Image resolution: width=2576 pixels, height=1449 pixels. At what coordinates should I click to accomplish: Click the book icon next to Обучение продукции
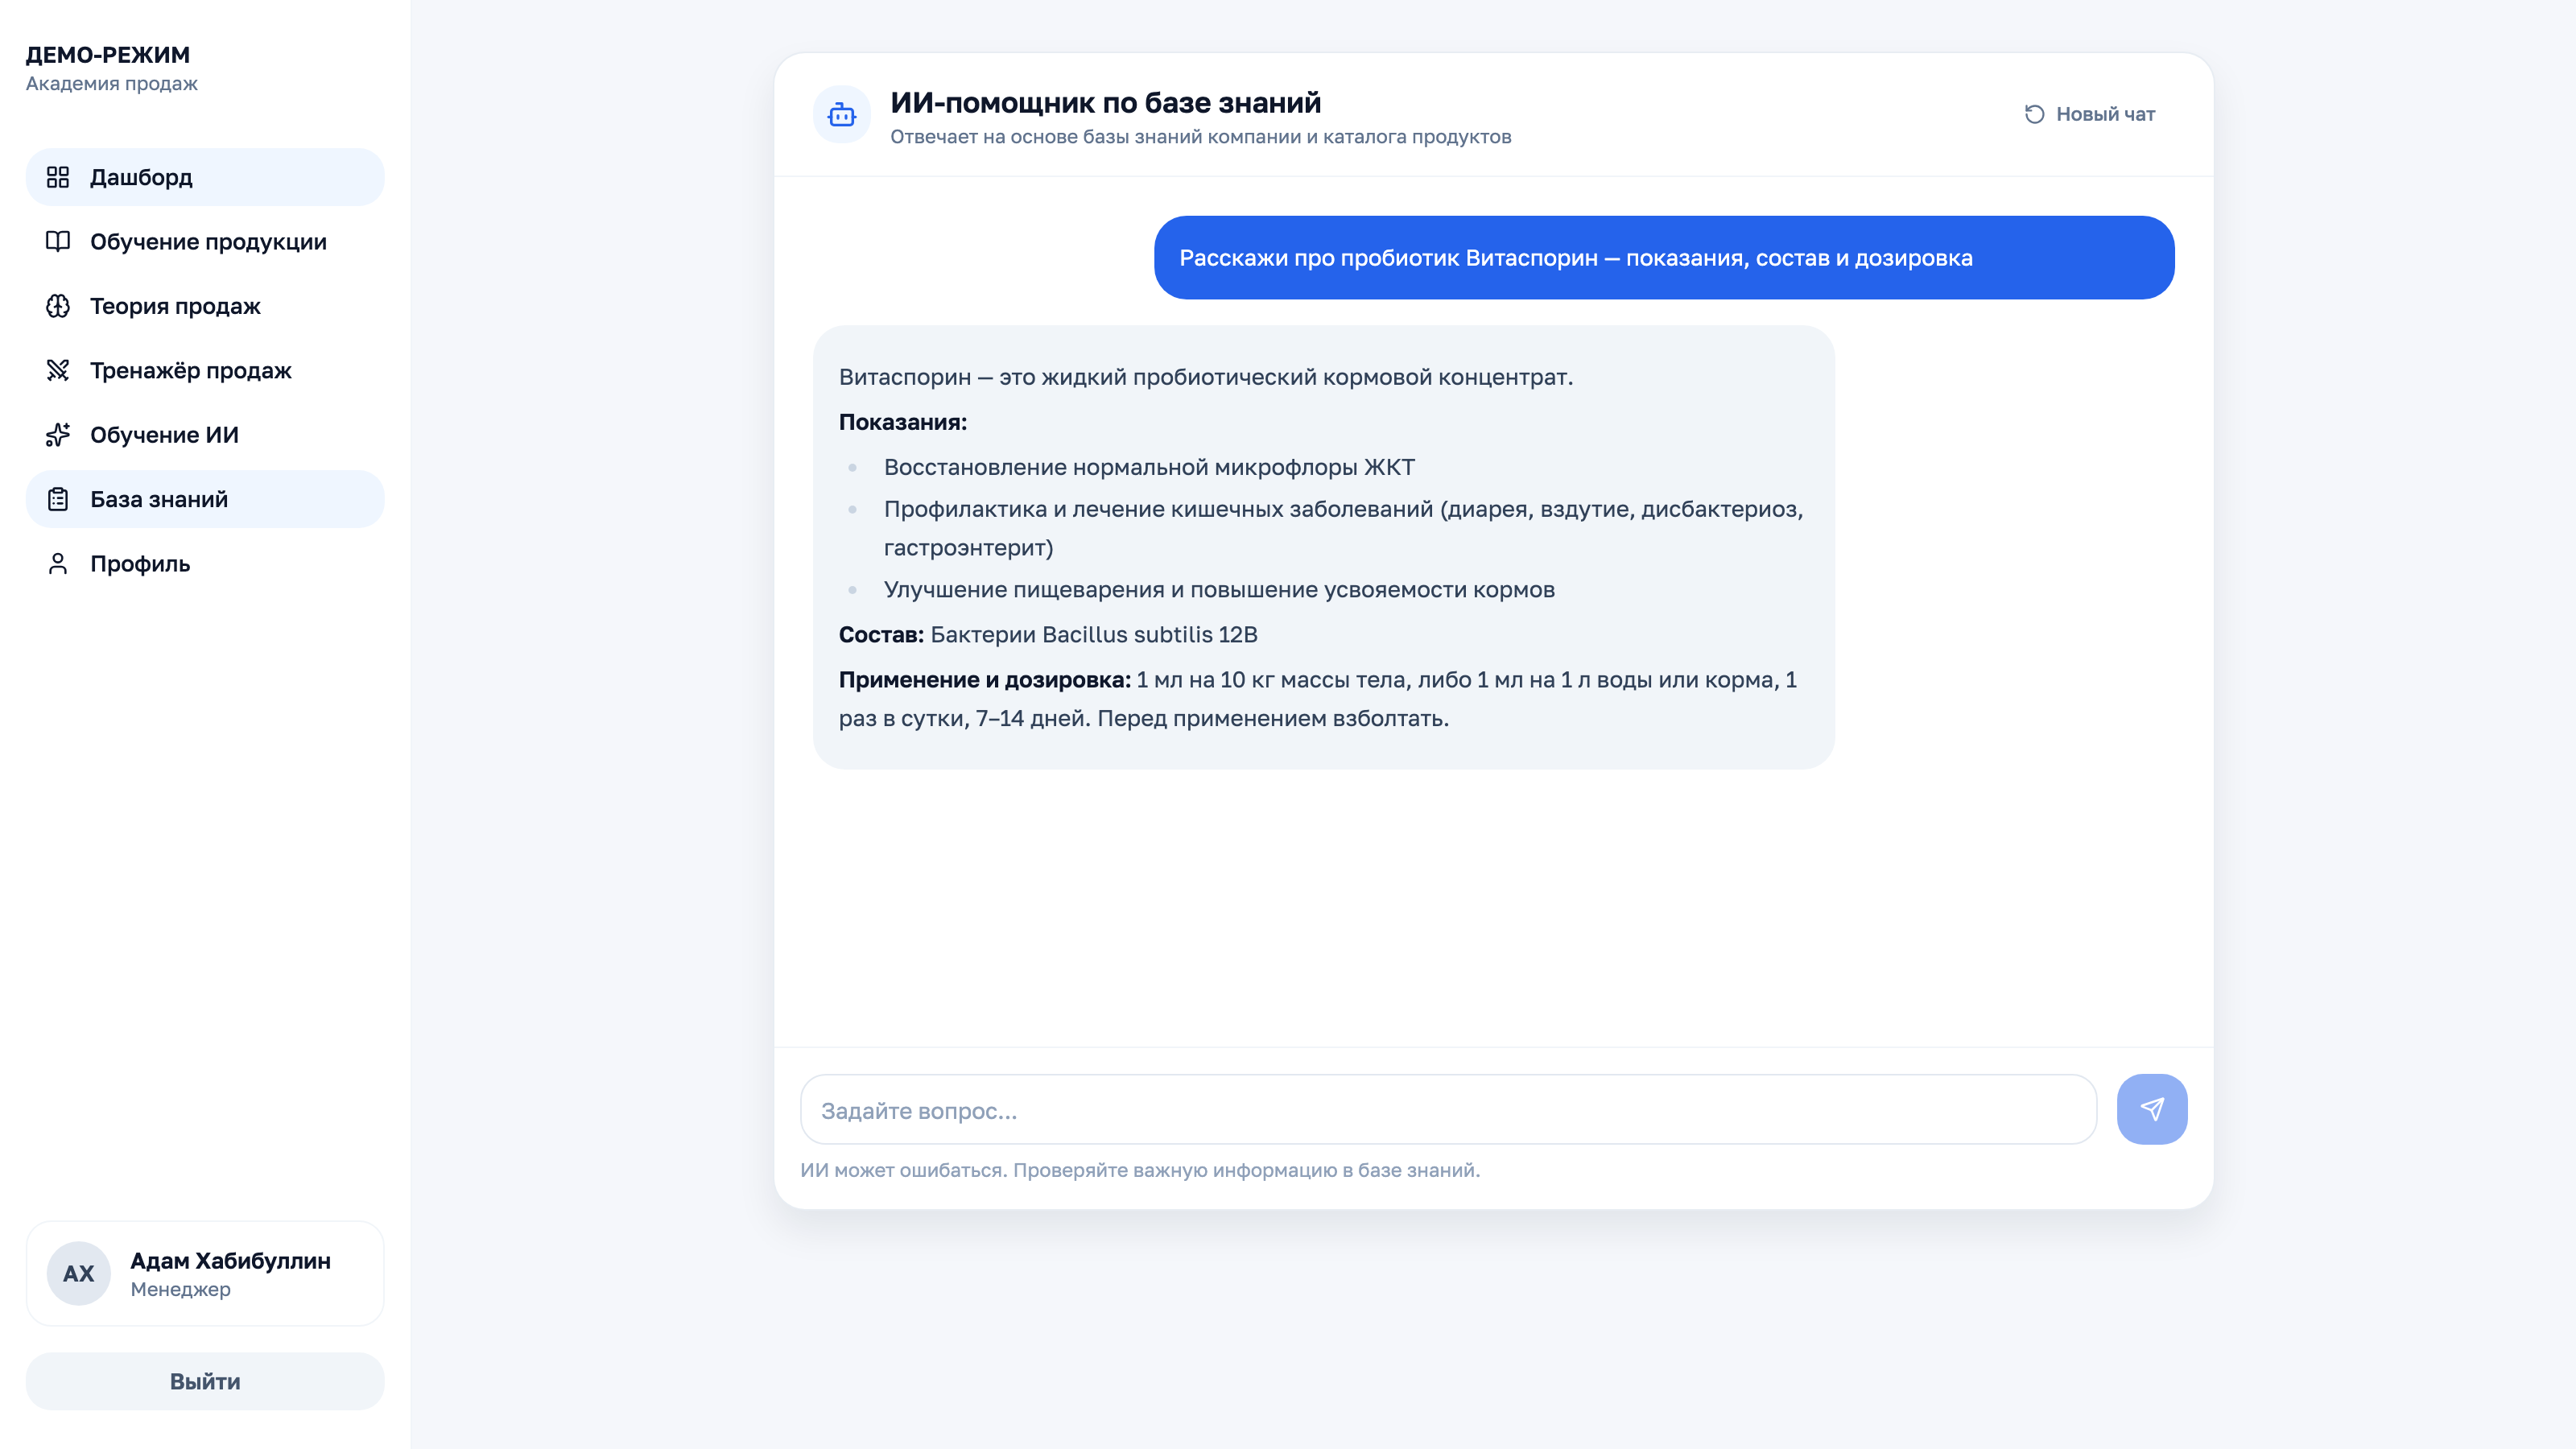(x=58, y=241)
